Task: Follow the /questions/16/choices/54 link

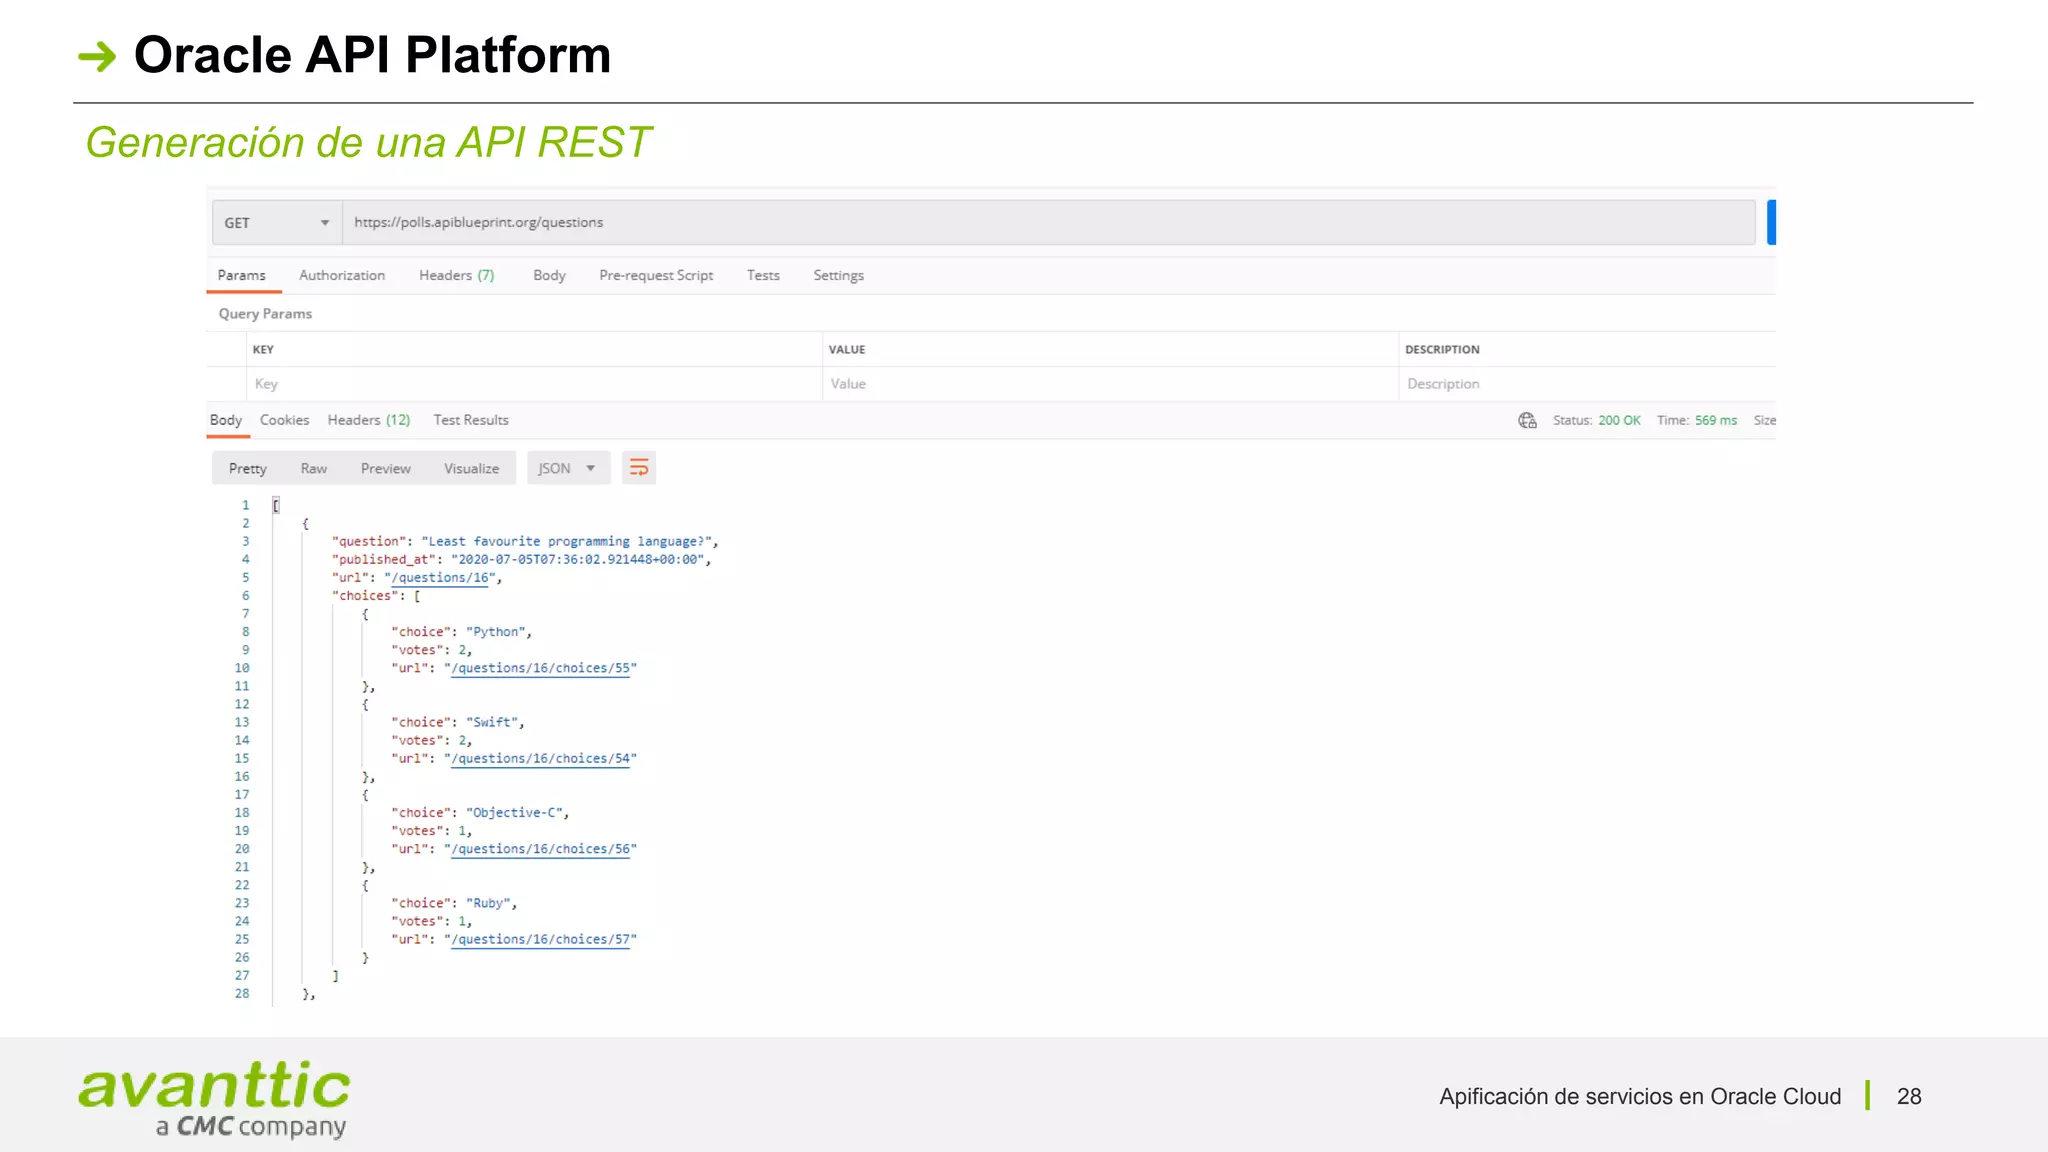Action: (540, 758)
